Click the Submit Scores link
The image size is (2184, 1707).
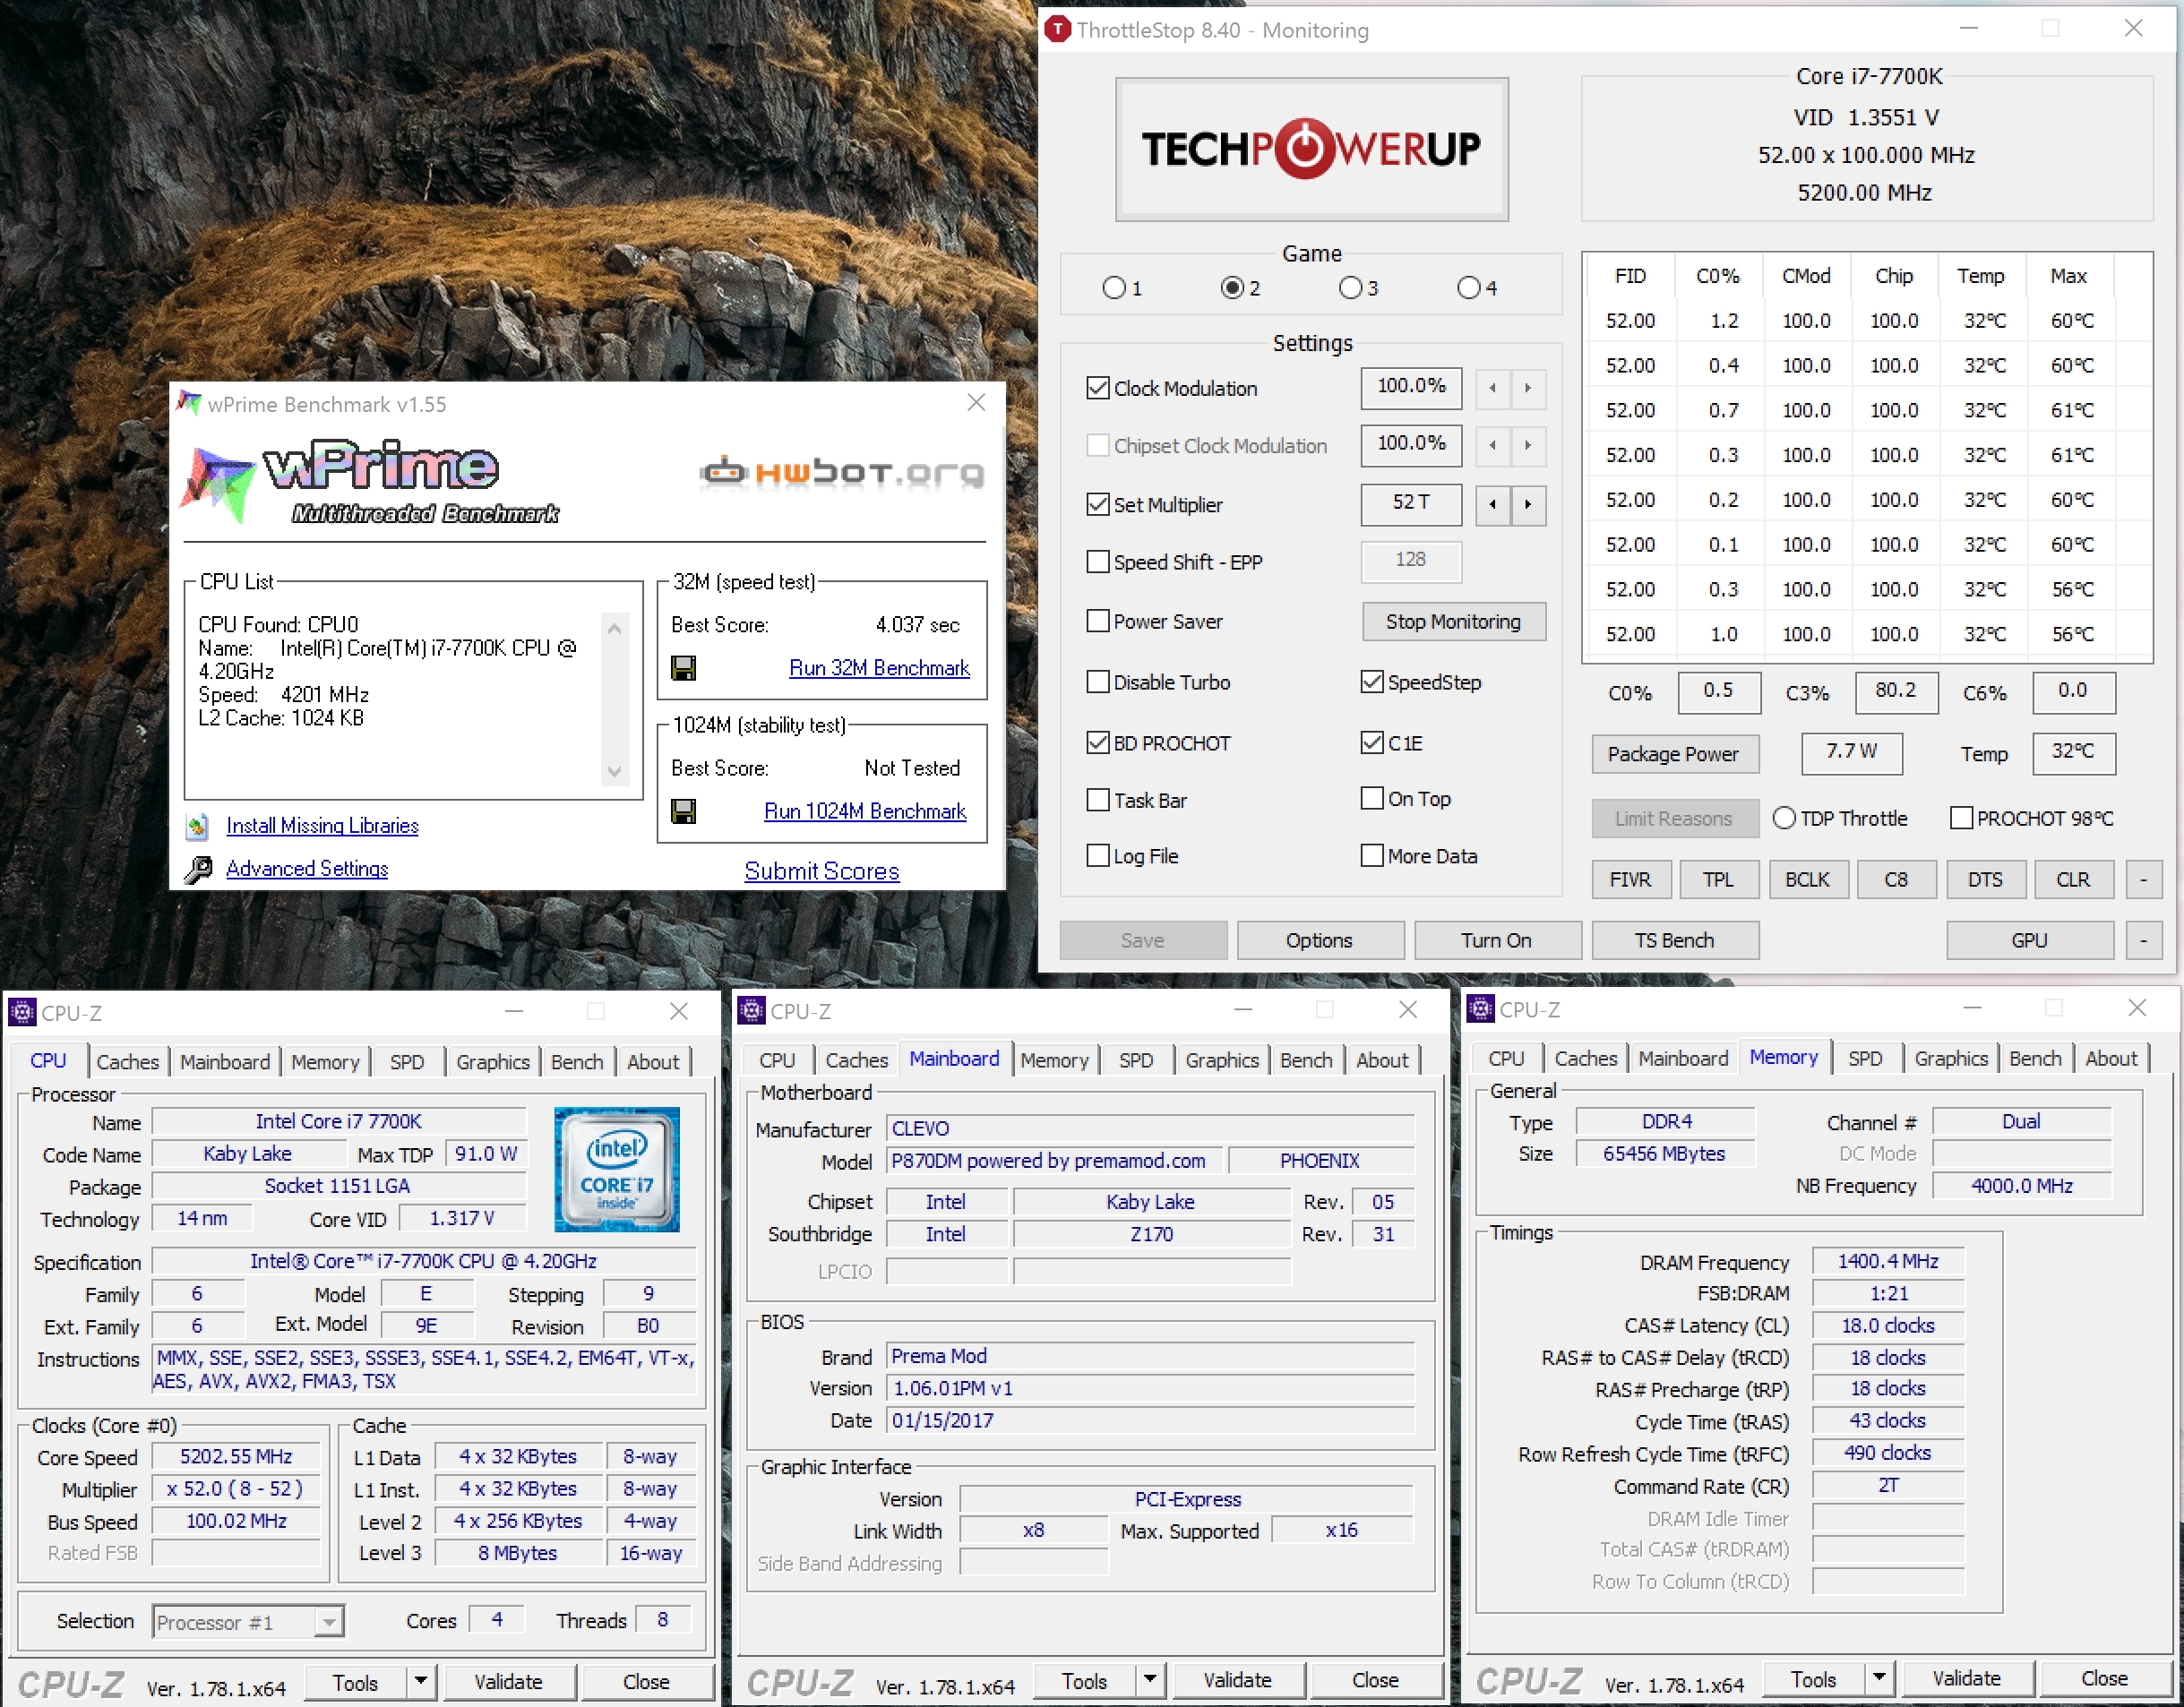(x=821, y=871)
